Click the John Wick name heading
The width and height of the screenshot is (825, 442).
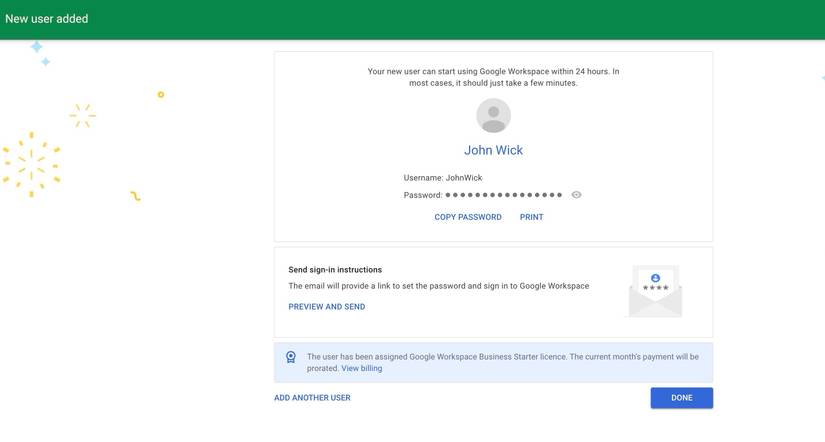pyautogui.click(x=493, y=150)
